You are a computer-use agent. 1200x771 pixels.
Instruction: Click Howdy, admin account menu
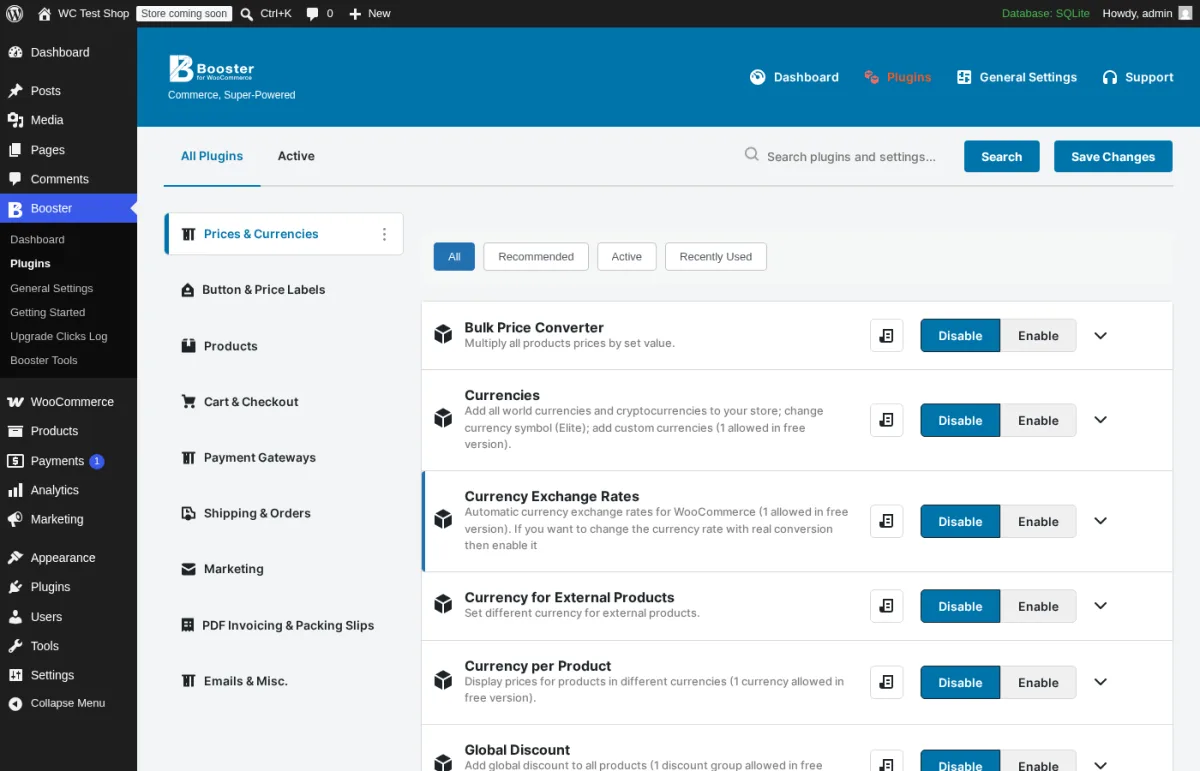[x=1136, y=14]
